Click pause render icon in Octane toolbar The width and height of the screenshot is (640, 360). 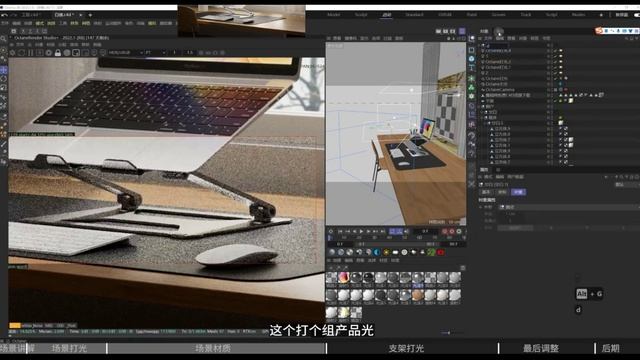tap(31, 53)
